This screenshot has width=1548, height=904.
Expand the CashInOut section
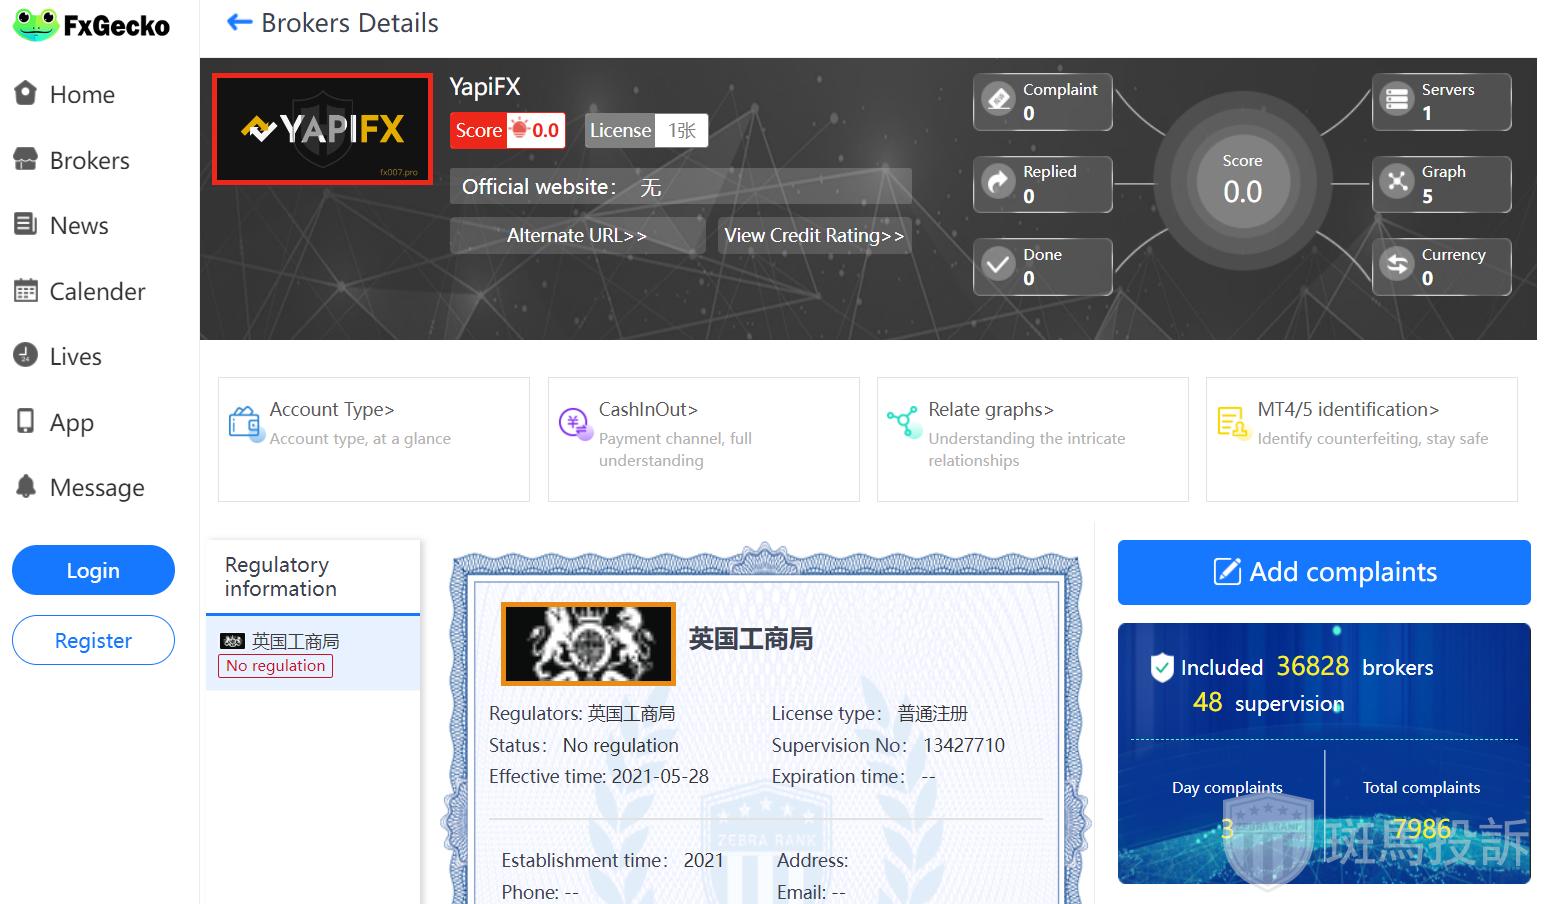648,410
